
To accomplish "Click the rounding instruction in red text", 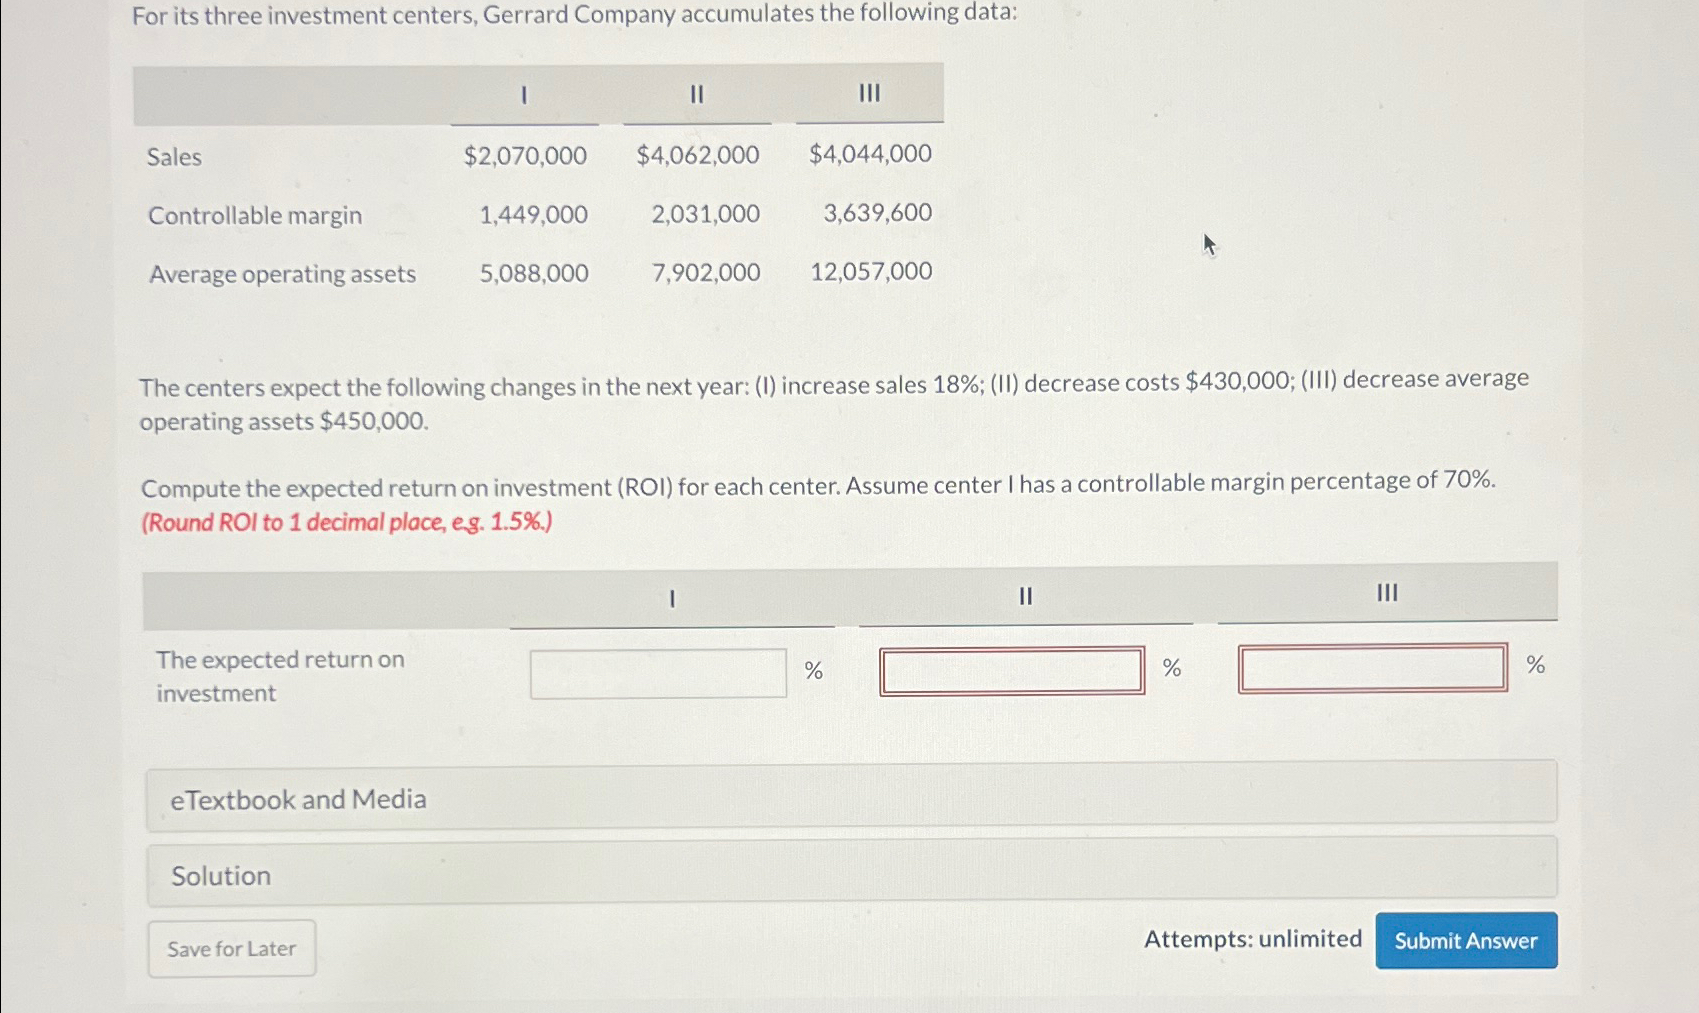I will 347,522.
